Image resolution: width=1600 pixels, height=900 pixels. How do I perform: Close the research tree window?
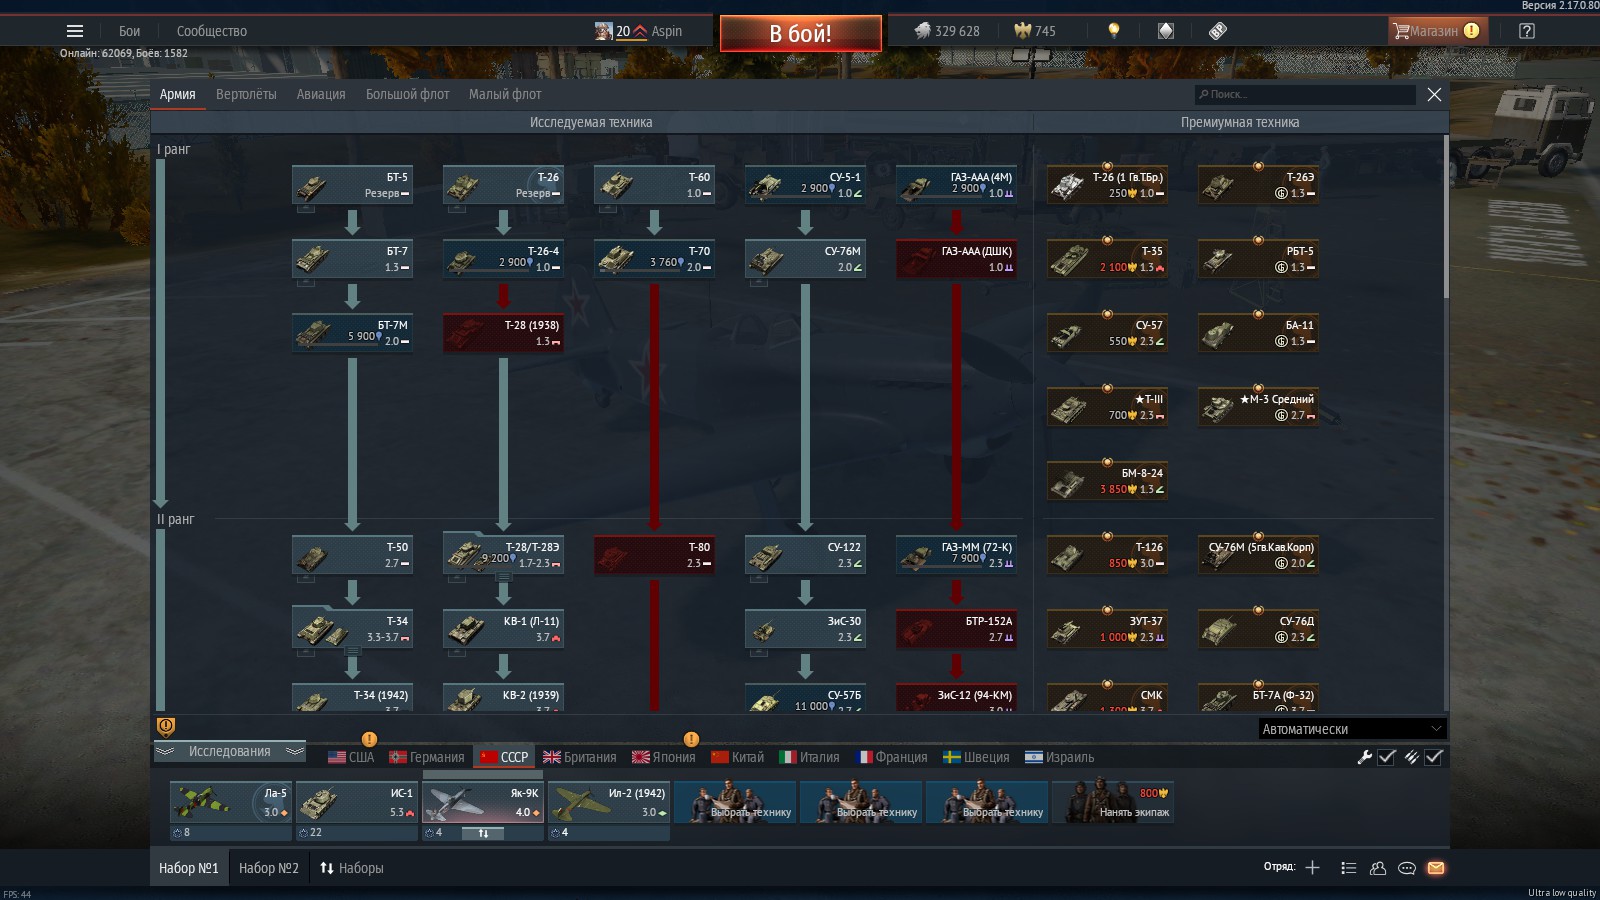point(1434,94)
